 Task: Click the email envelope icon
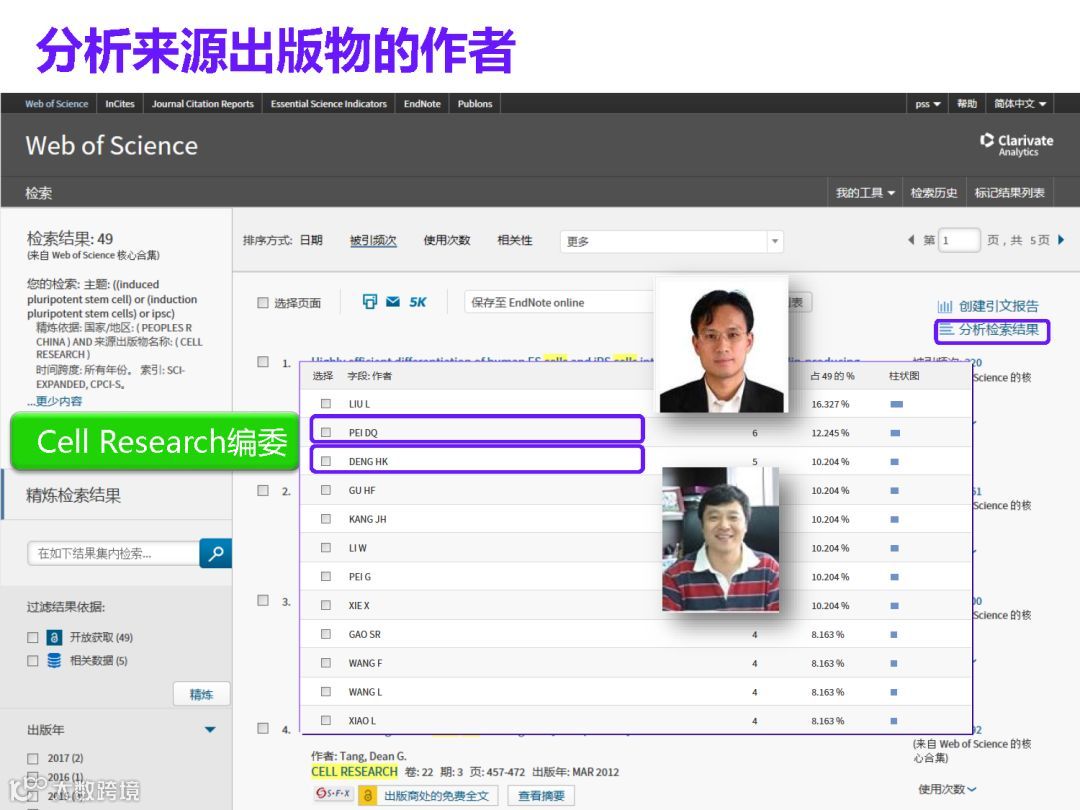point(393,302)
